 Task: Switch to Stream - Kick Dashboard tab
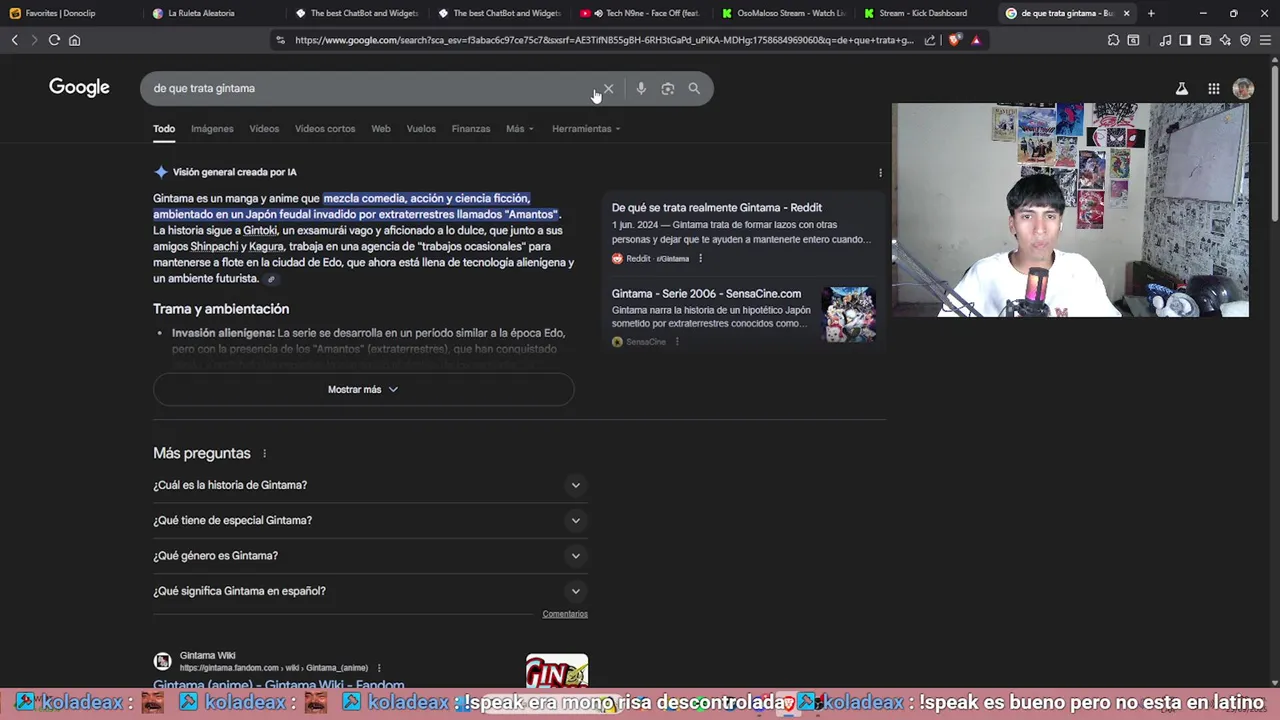click(x=924, y=13)
